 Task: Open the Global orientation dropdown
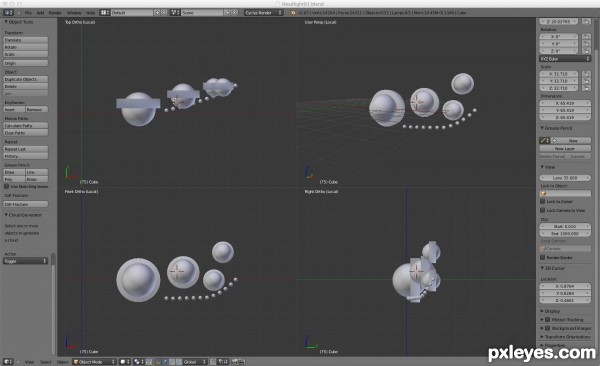pyautogui.click(x=195, y=361)
